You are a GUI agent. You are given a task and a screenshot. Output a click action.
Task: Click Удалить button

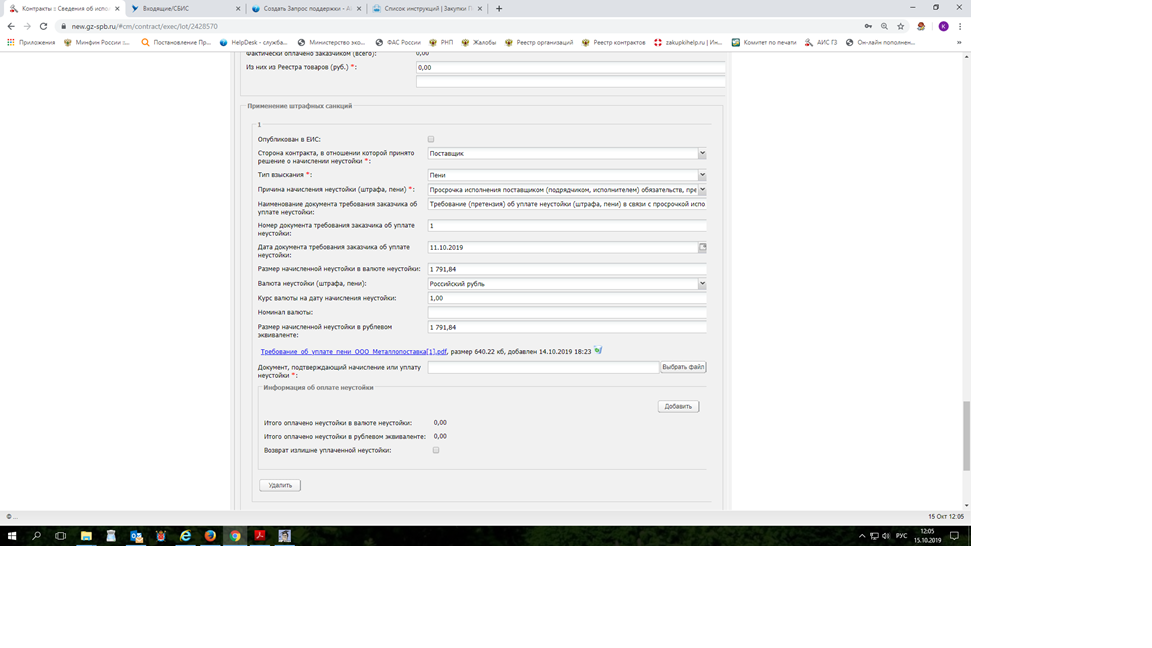click(x=280, y=485)
